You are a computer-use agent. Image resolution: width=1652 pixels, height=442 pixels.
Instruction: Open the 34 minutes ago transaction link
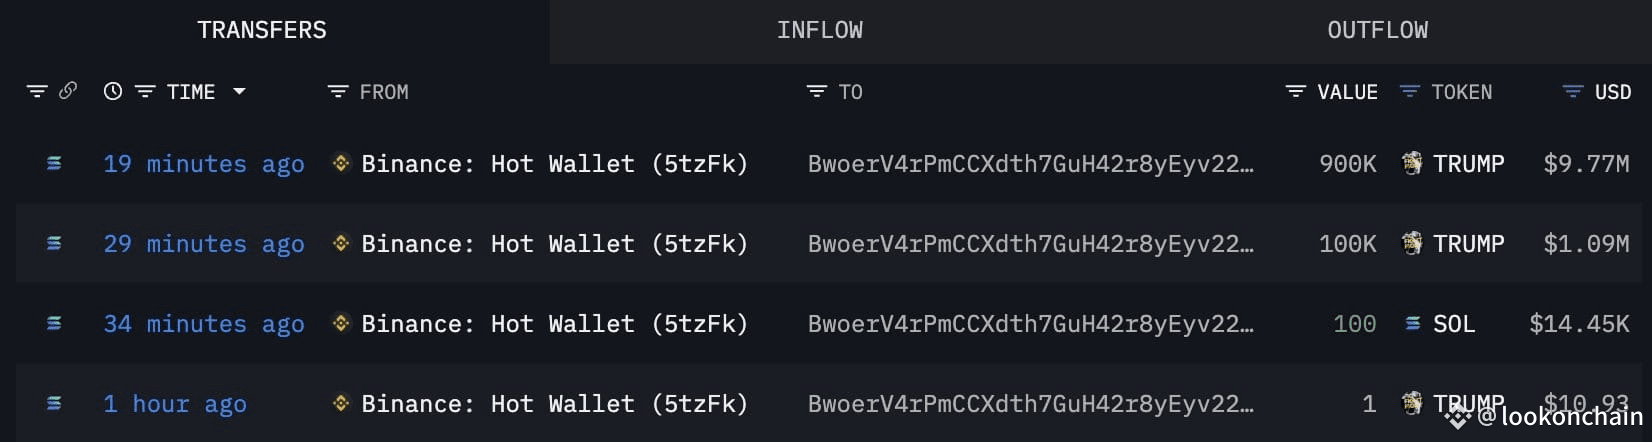click(204, 324)
